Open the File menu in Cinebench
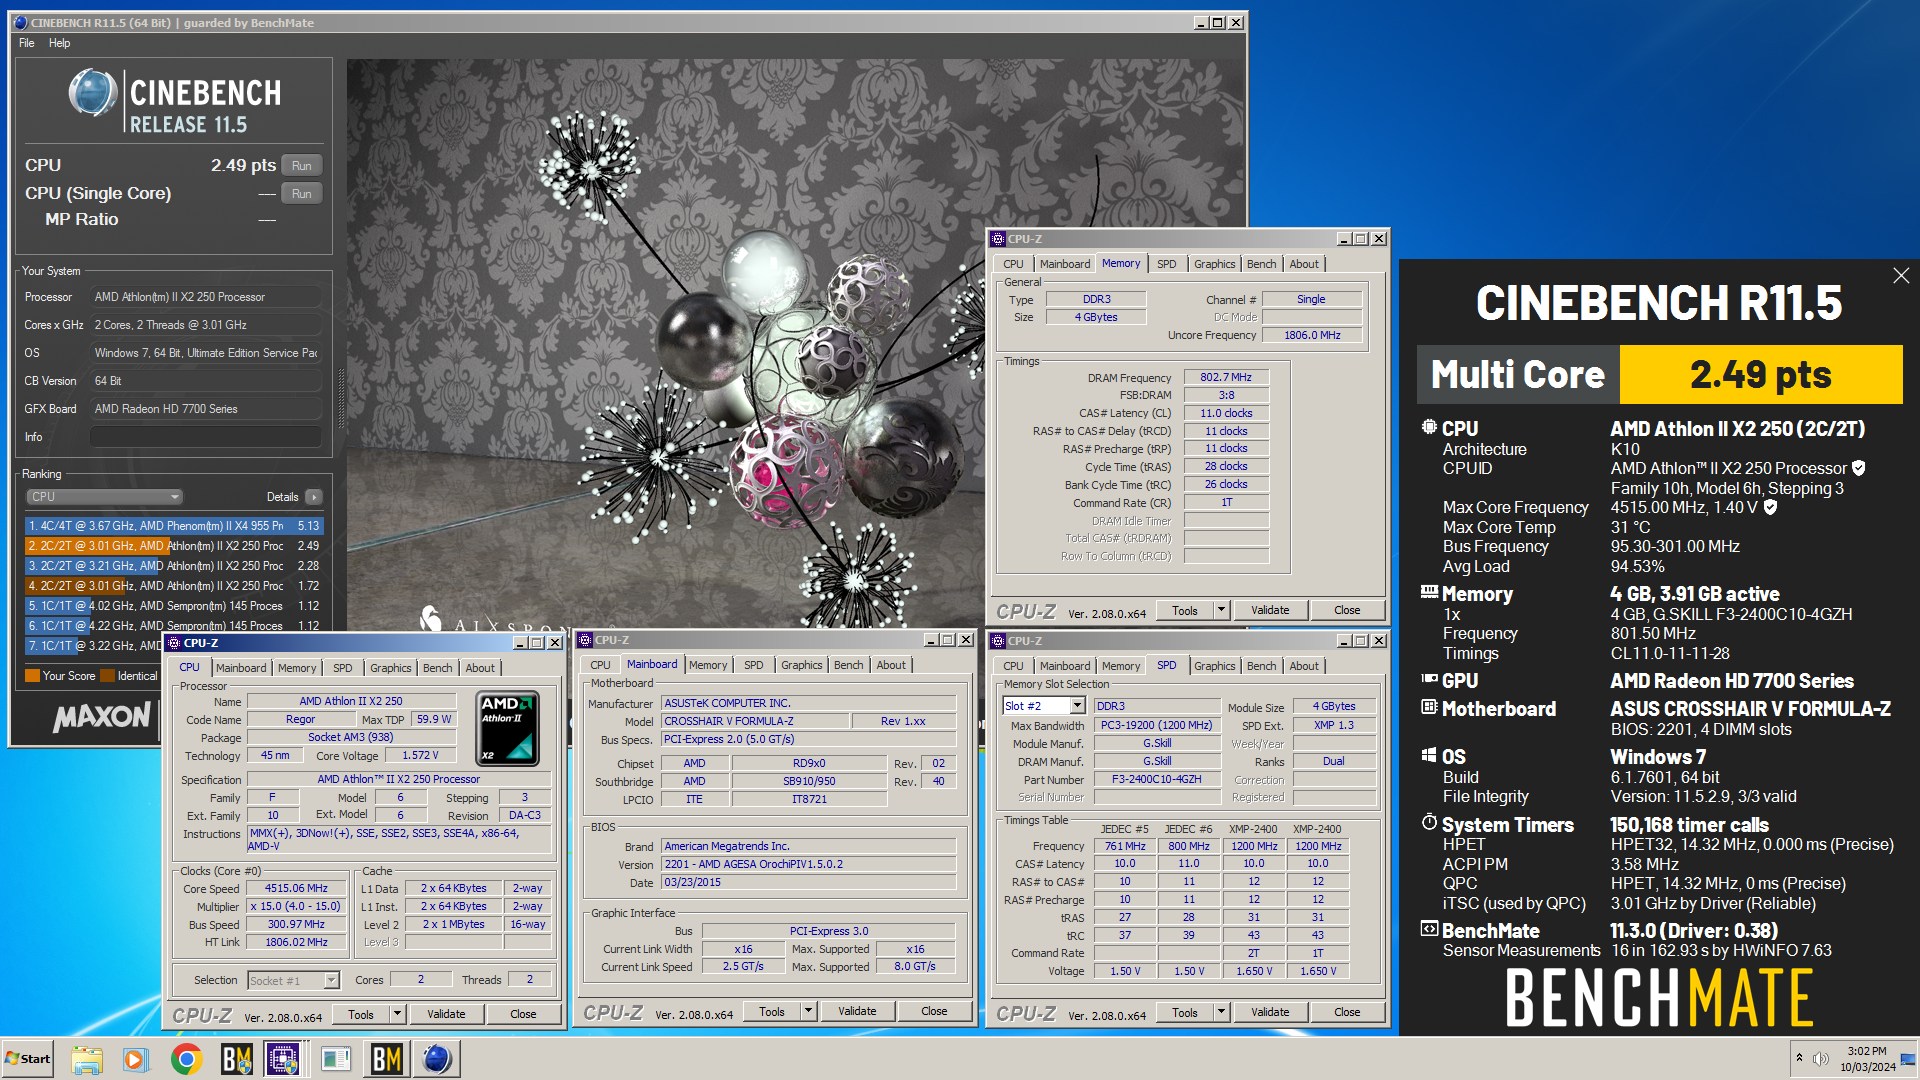This screenshot has width=1920, height=1080. click(26, 43)
